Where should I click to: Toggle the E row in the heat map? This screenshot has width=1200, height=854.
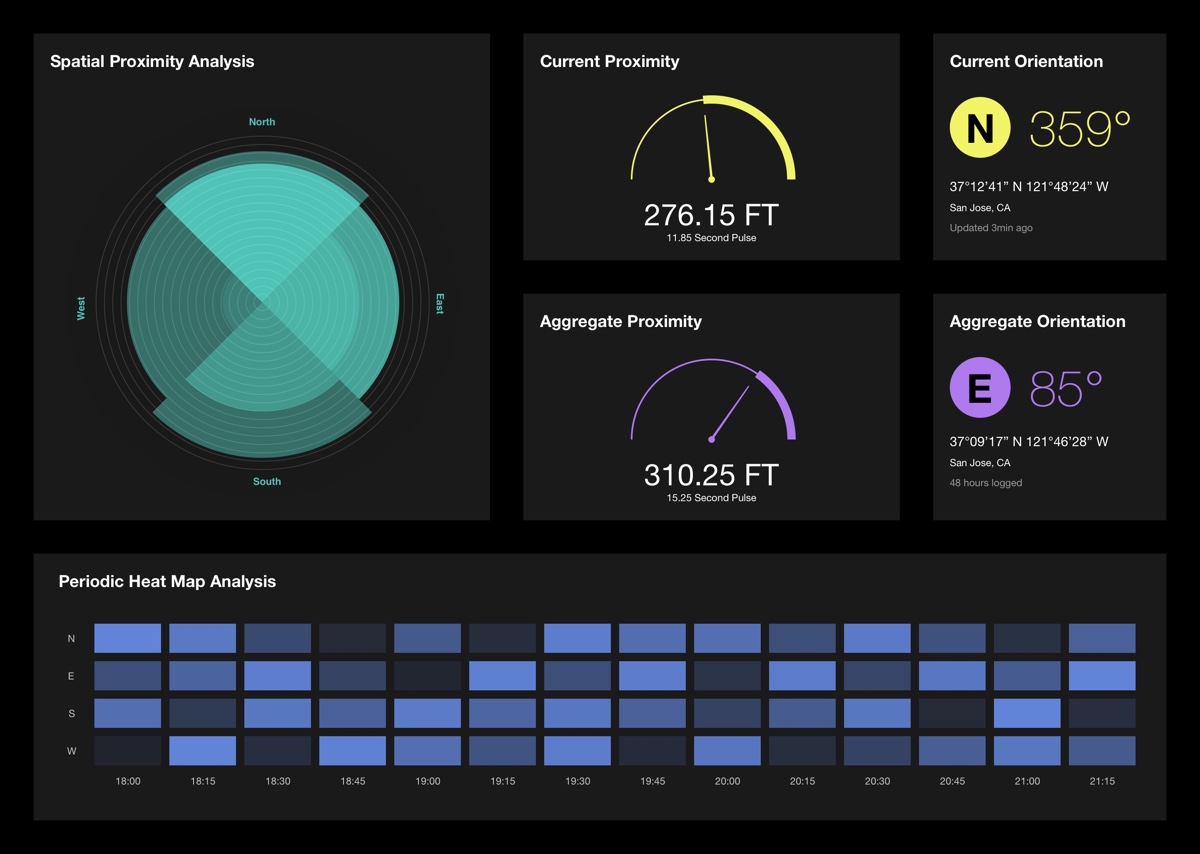[x=70, y=676]
